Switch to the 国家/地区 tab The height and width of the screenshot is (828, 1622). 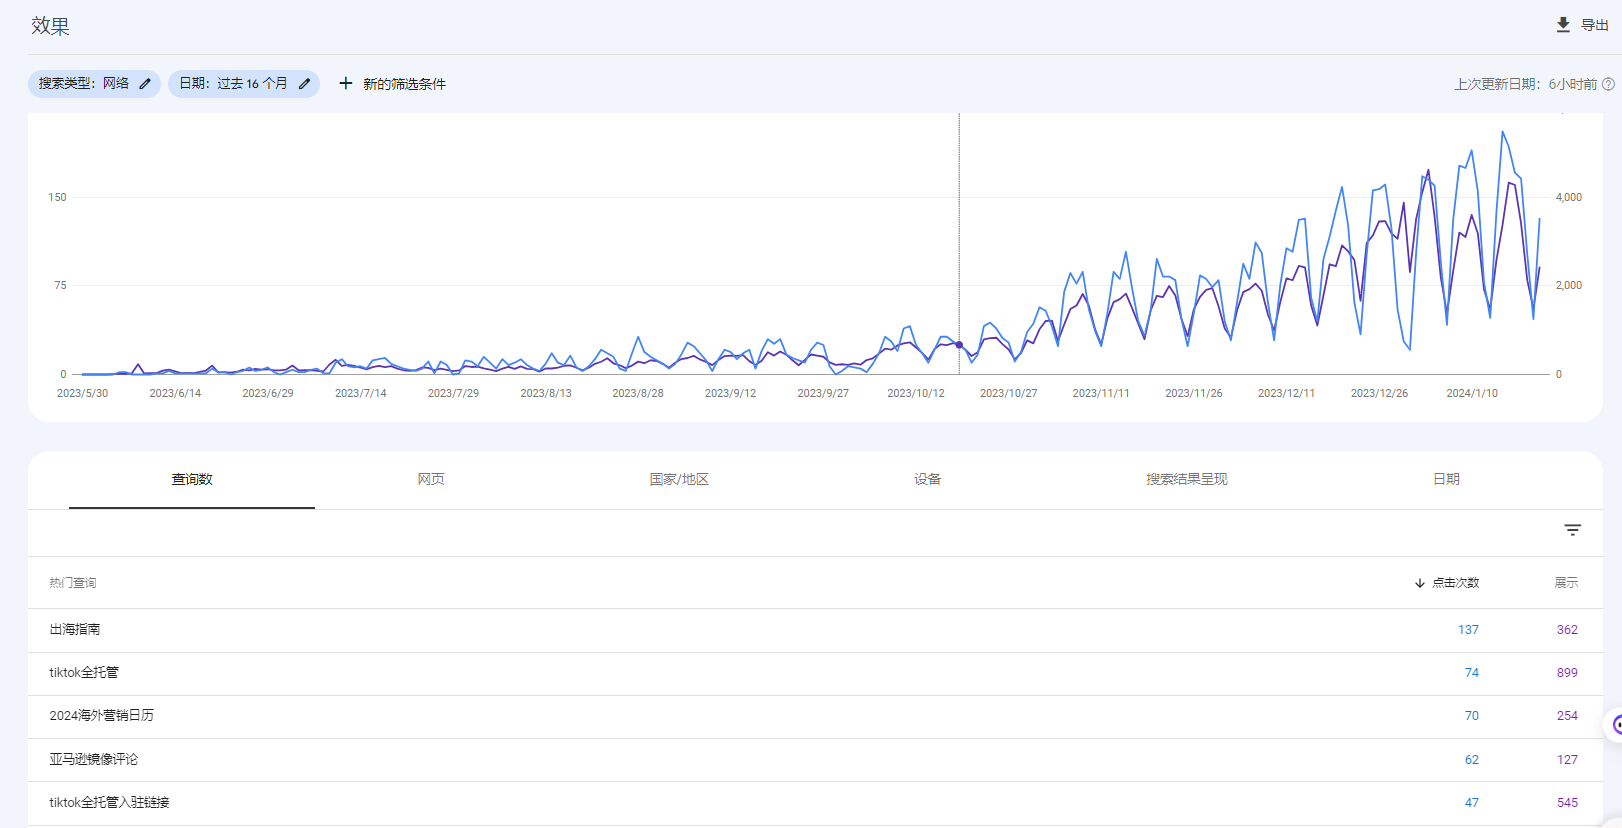click(679, 480)
